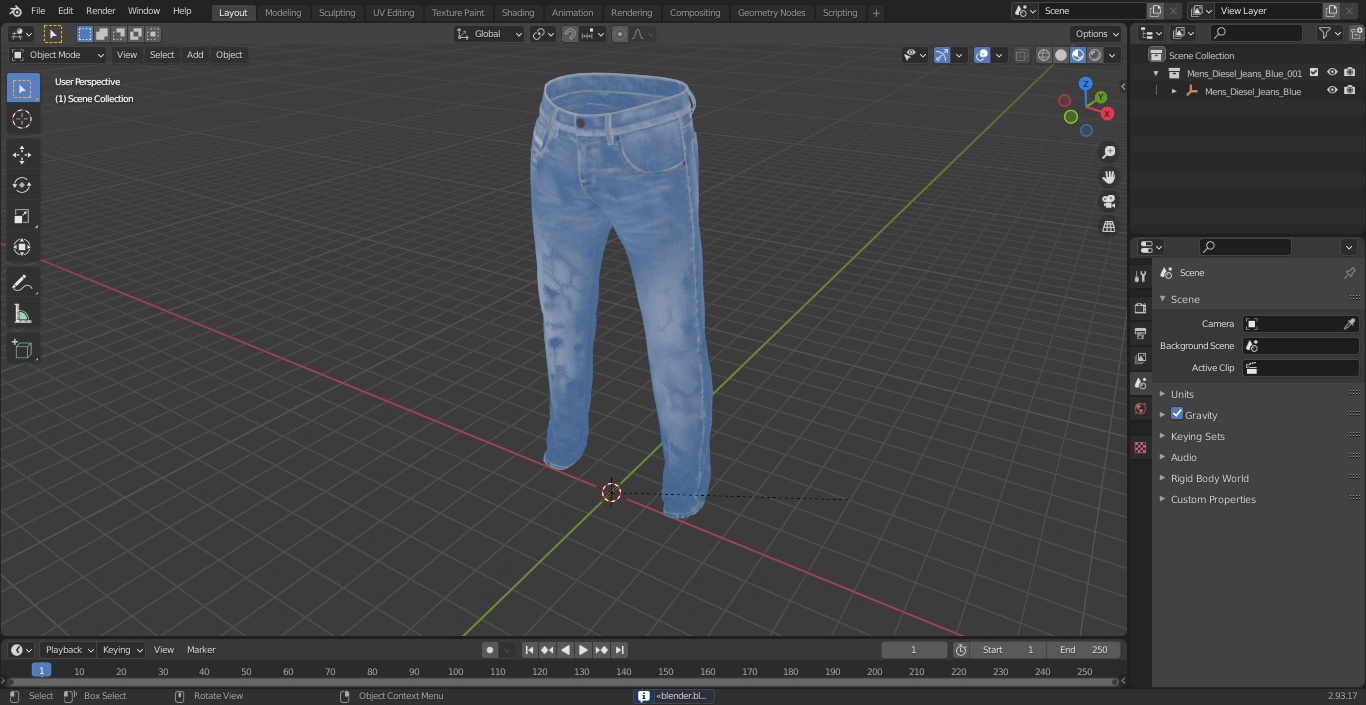The height and width of the screenshot is (705, 1366).
Task: Switch to the Geometry Nodes workspace tab
Action: (771, 13)
